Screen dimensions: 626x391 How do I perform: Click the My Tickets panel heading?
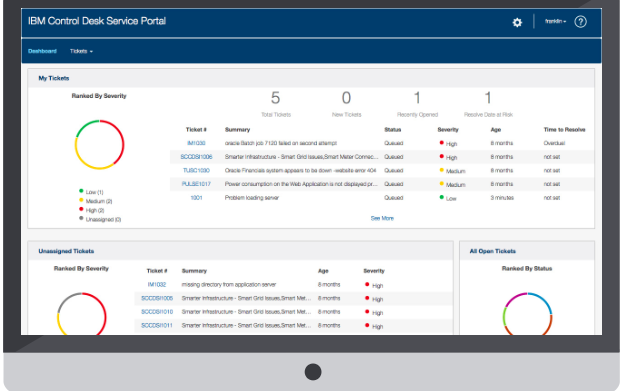pos(53,78)
